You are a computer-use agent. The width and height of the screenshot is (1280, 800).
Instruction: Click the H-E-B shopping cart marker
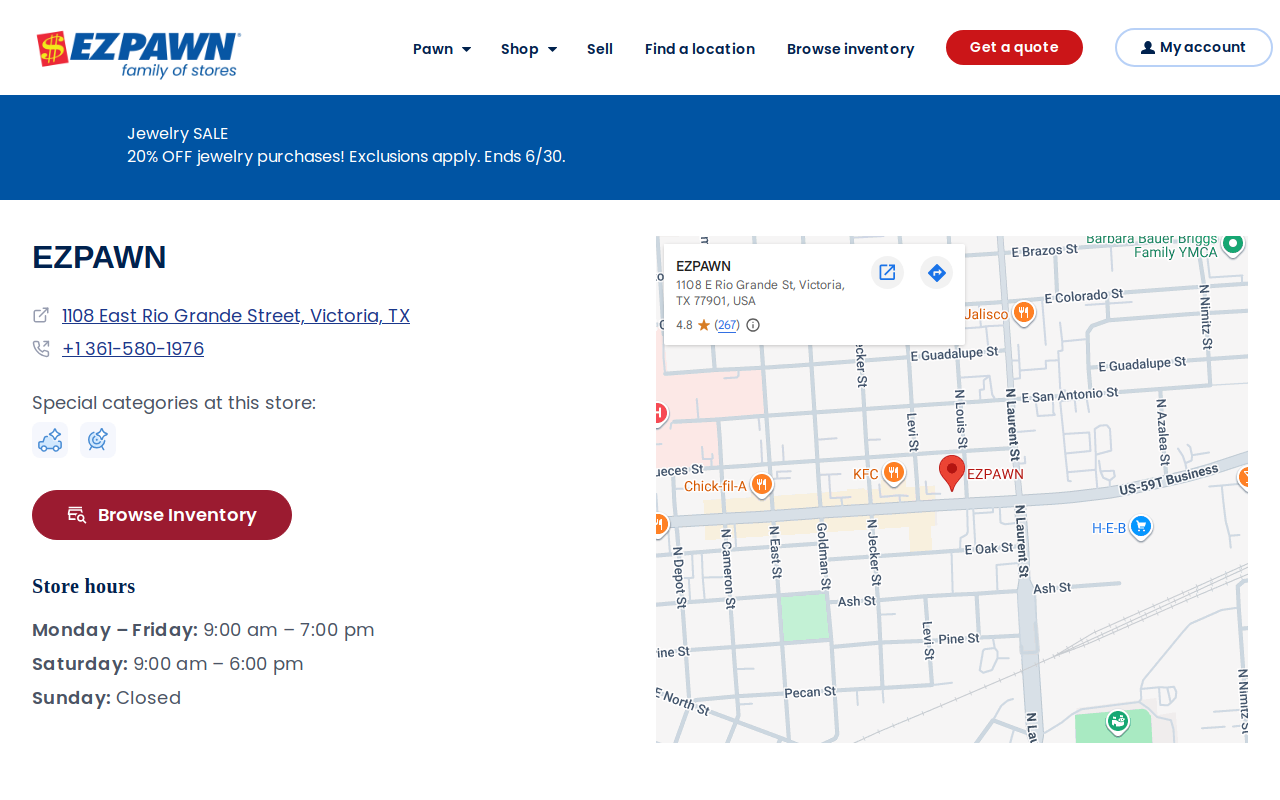coord(1141,527)
